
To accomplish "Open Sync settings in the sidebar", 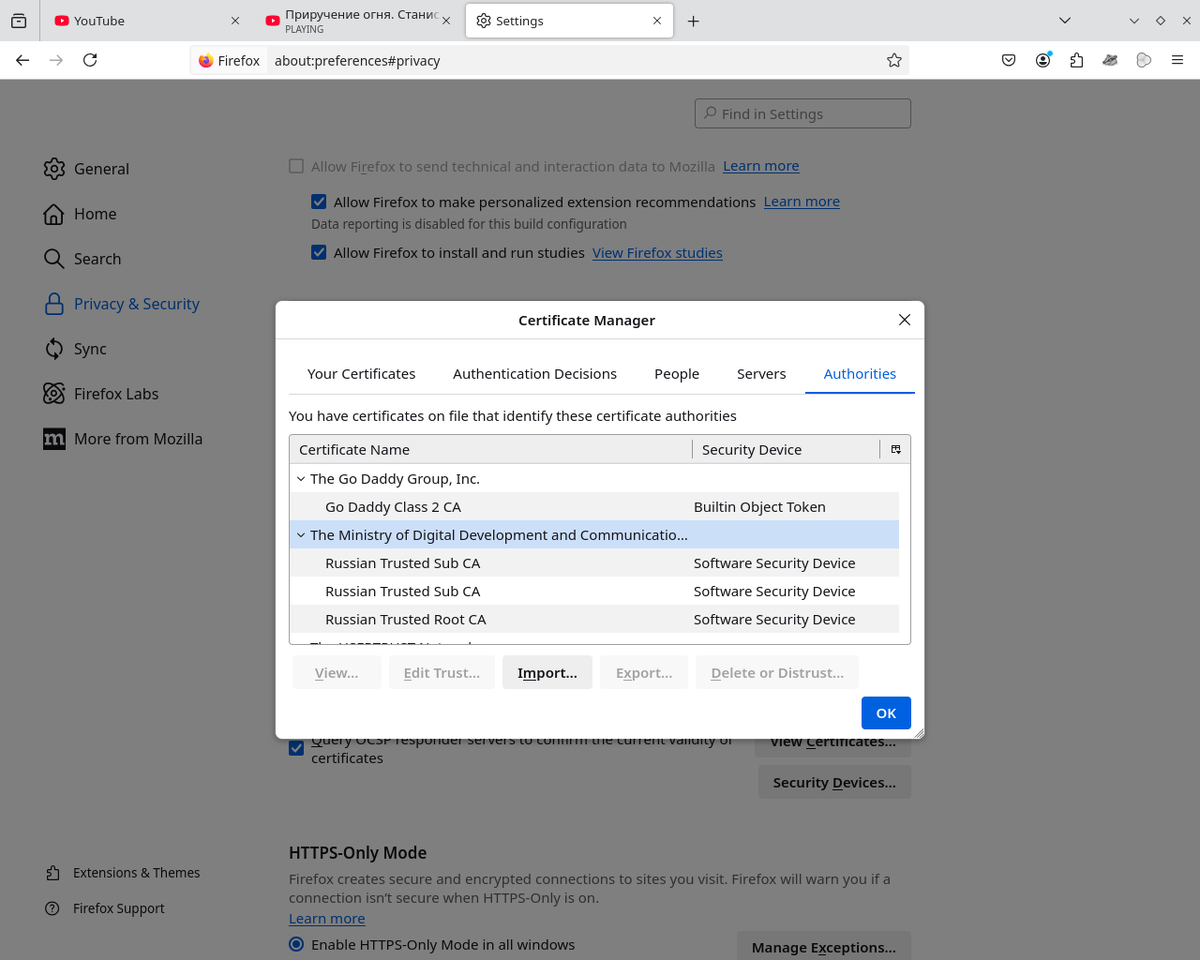I will [75, 349].
